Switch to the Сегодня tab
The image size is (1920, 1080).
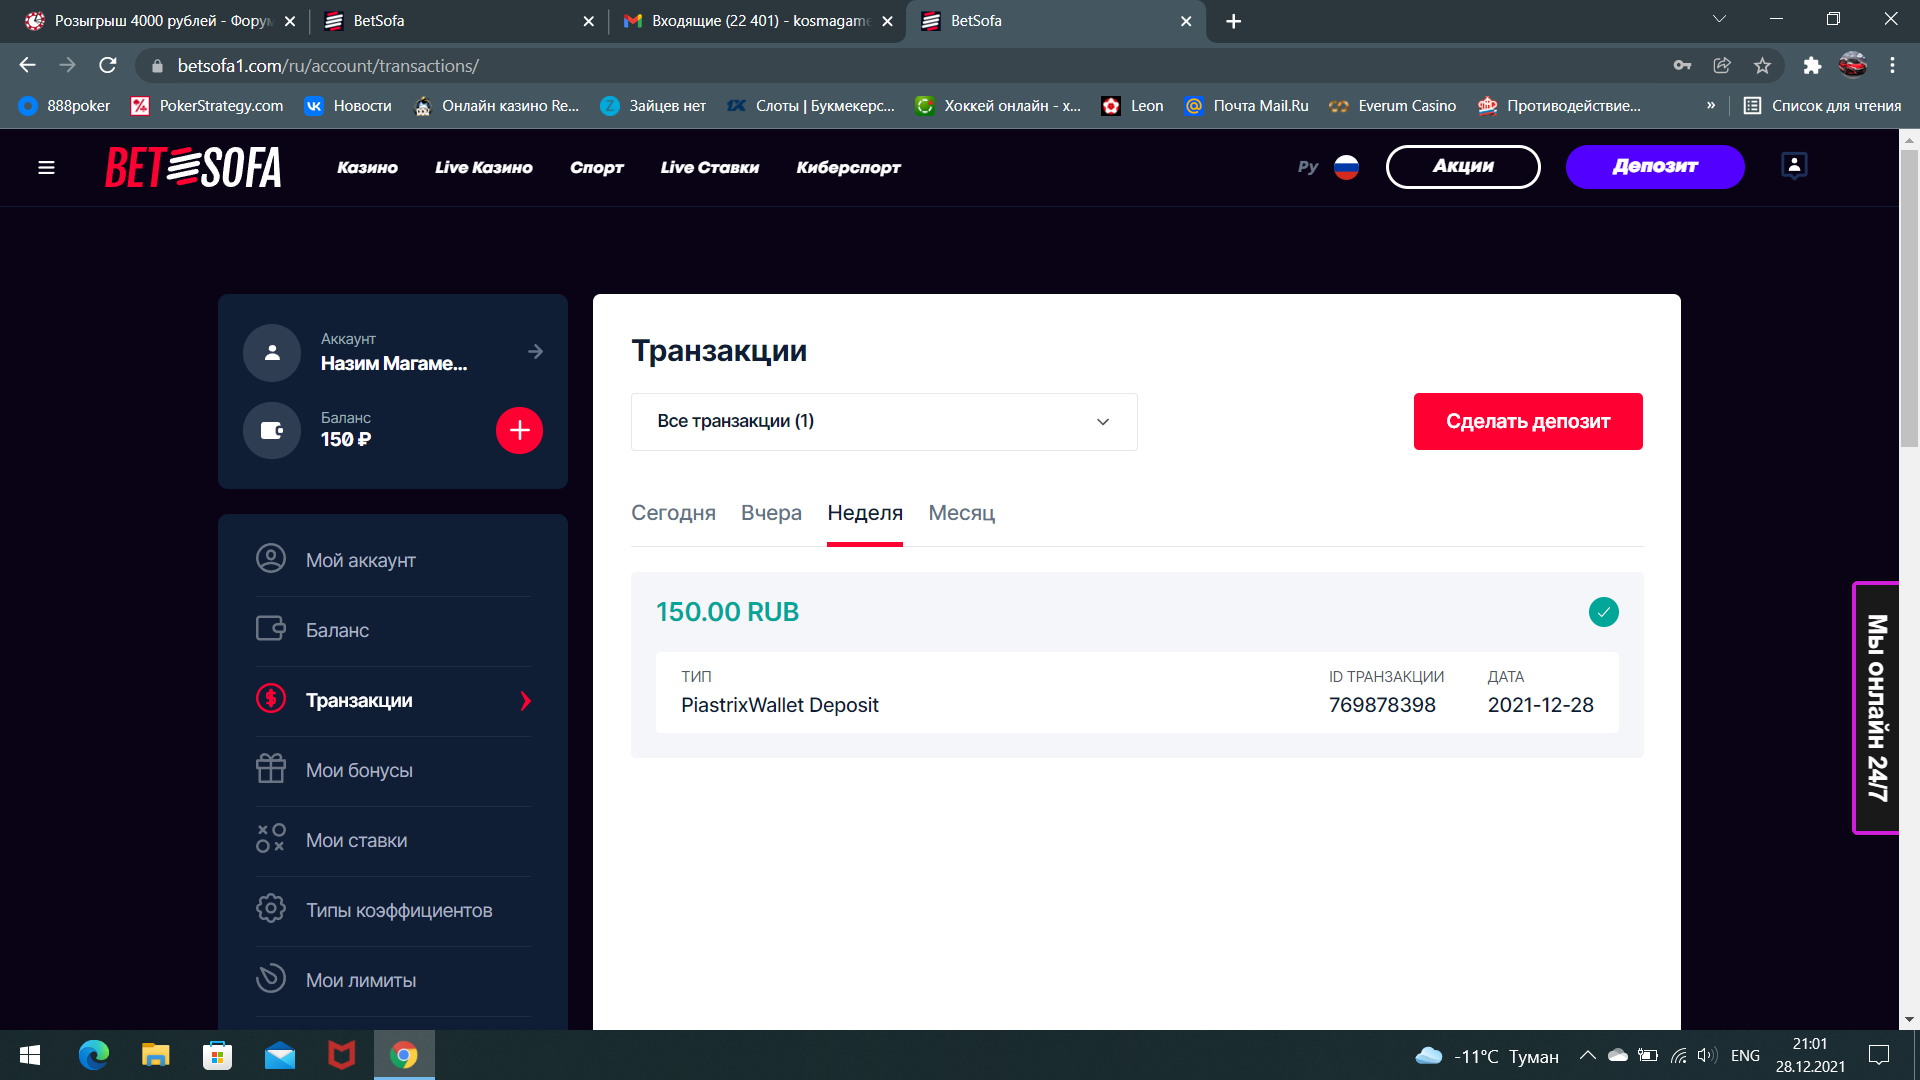point(673,513)
